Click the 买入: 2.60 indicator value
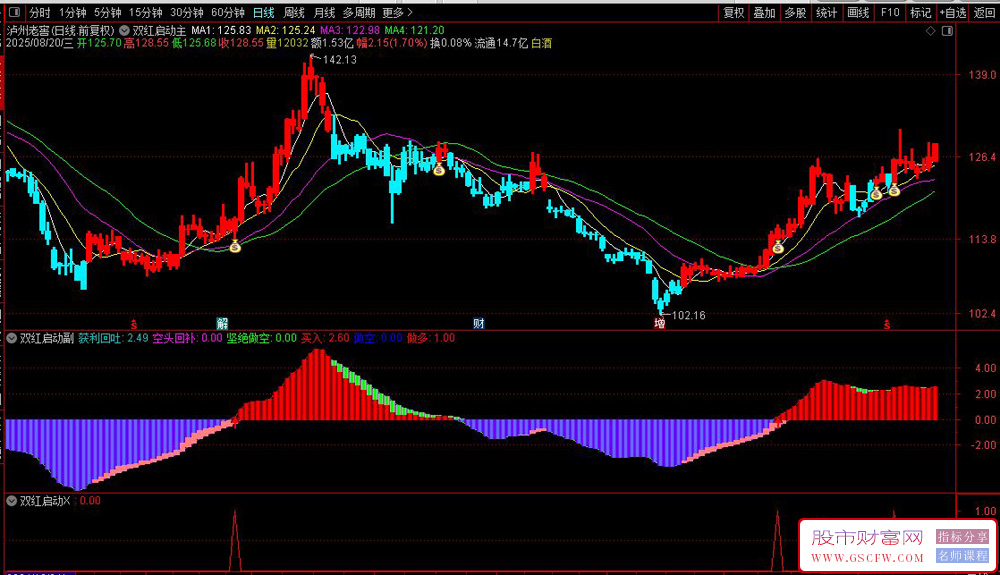1000x575 pixels. pos(325,338)
